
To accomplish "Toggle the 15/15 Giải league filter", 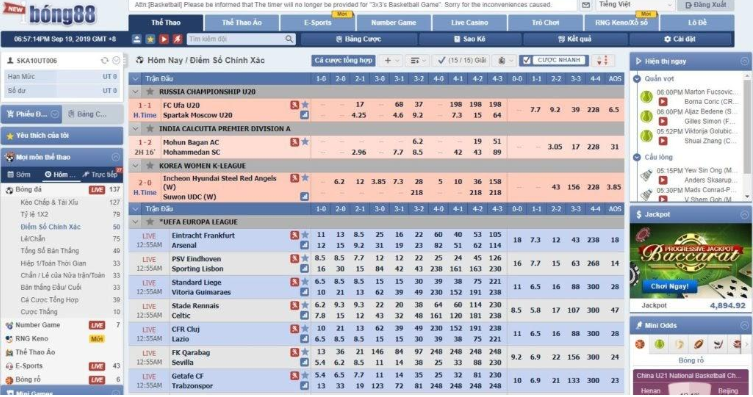I will 461,60.
